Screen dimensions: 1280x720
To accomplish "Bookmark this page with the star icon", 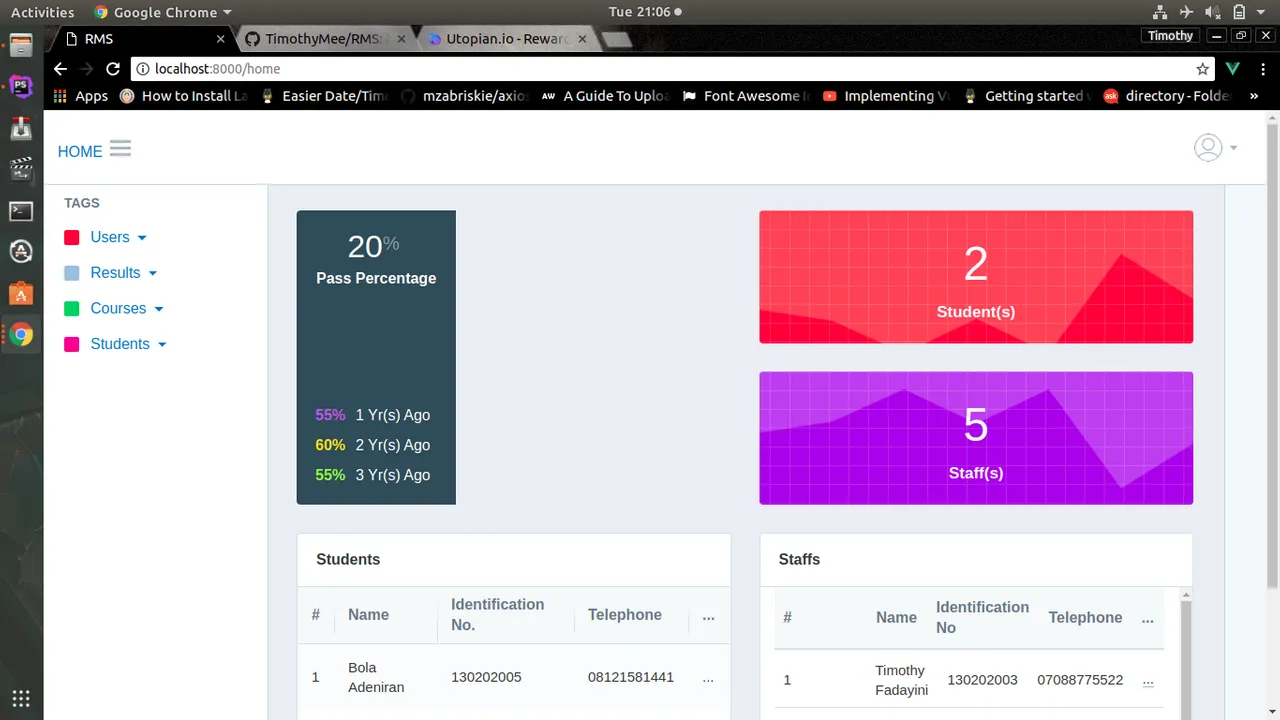I will [1202, 69].
